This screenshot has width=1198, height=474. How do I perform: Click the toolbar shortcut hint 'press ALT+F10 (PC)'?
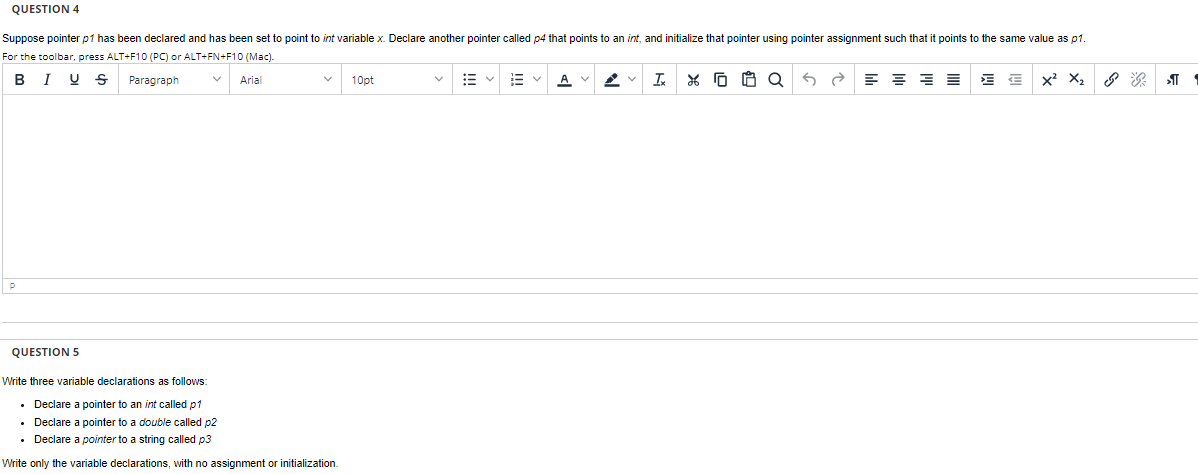click(x=138, y=57)
